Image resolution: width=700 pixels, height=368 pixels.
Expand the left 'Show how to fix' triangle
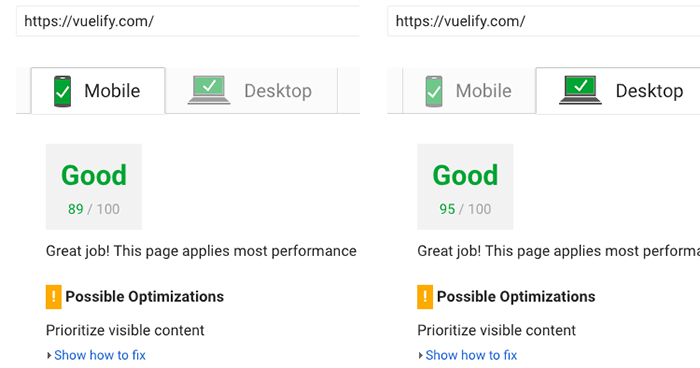tap(49, 355)
